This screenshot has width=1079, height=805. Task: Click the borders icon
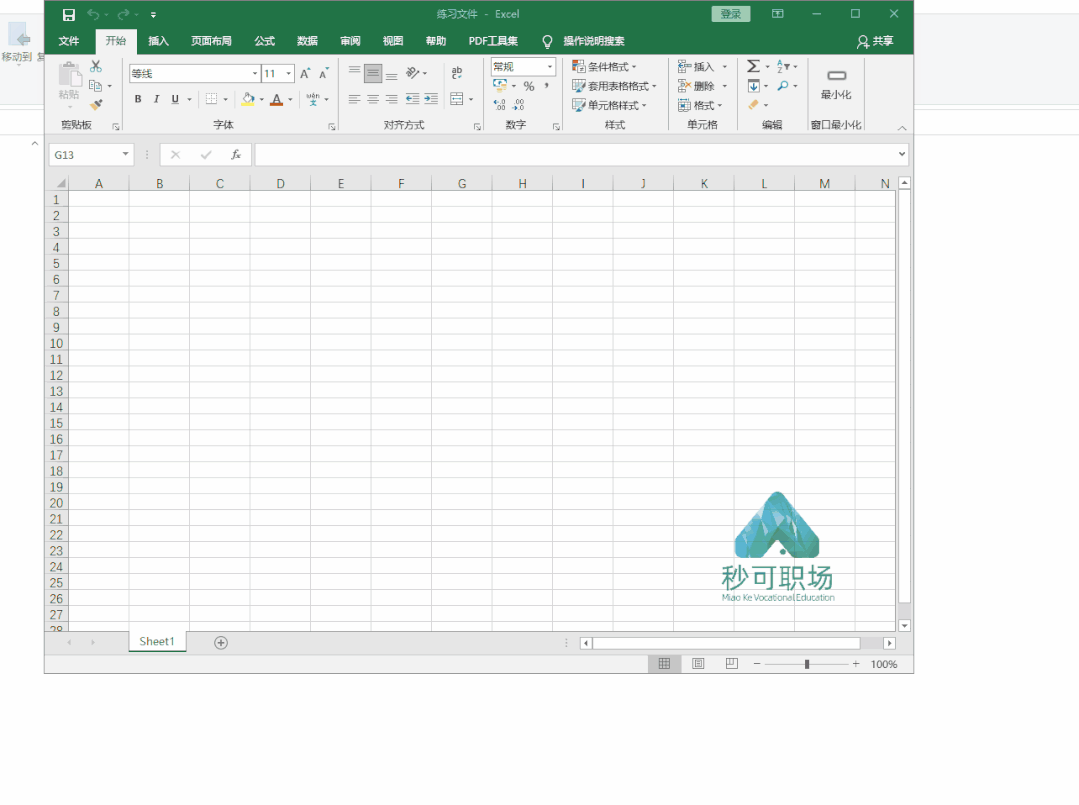211,99
